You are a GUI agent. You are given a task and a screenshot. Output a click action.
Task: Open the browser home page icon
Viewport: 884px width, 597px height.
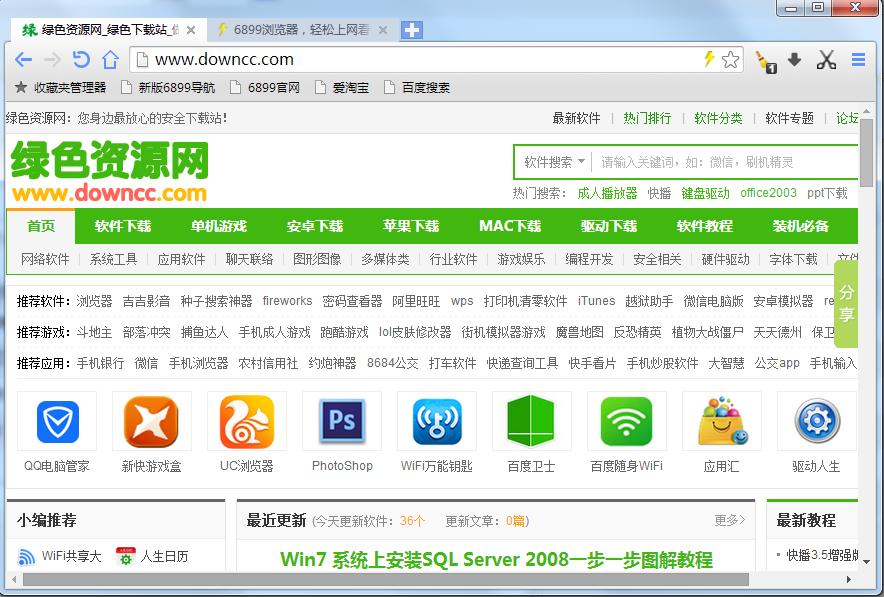pyautogui.click(x=110, y=59)
